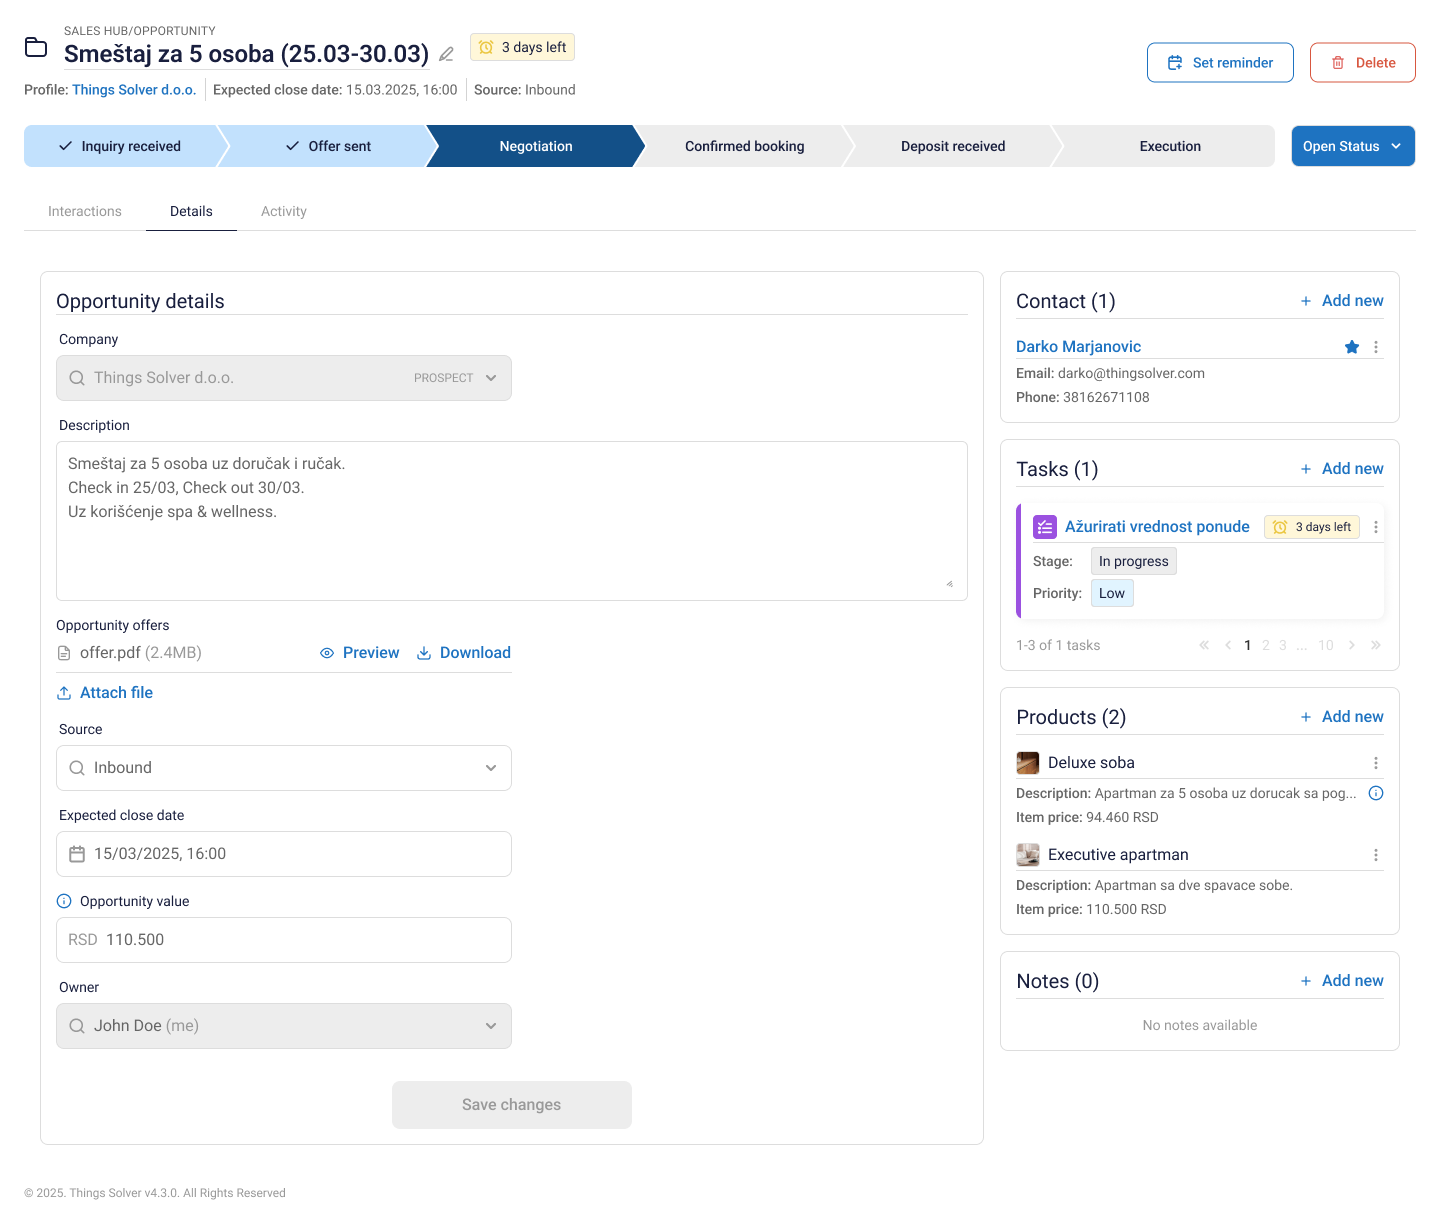Open three-dot menu for Executive apartman product
This screenshot has height=1225, width=1440.
pyautogui.click(x=1376, y=855)
